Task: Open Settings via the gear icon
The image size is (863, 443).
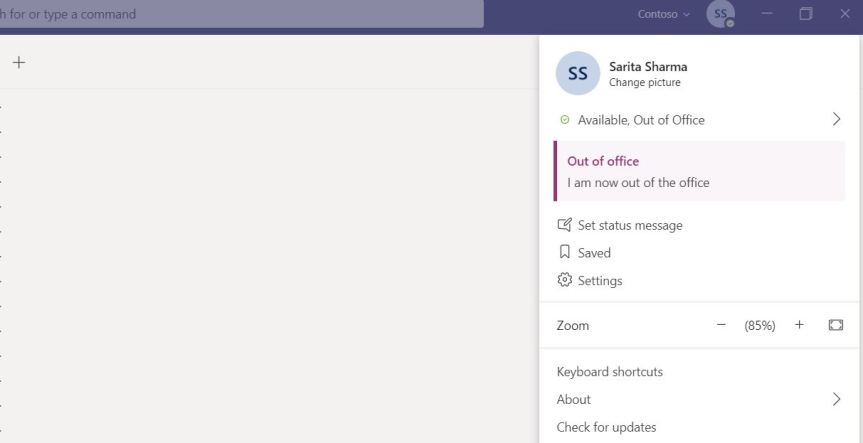Action: (x=565, y=281)
